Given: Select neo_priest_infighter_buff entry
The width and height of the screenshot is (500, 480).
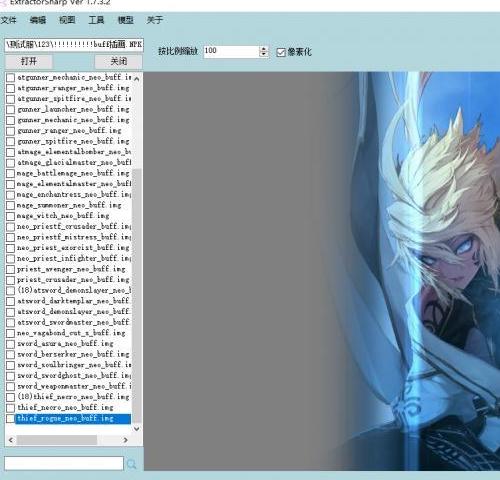Looking at the screenshot, I should click(x=74, y=258).
